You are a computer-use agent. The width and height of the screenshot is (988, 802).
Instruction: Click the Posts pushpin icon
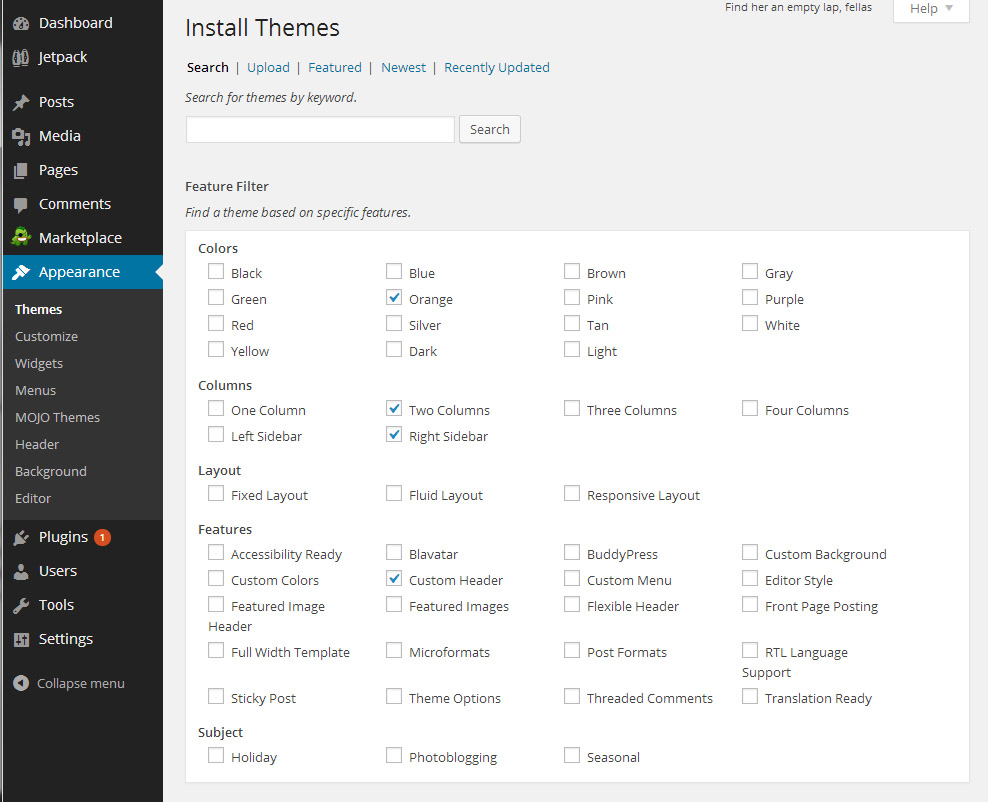click(21, 102)
